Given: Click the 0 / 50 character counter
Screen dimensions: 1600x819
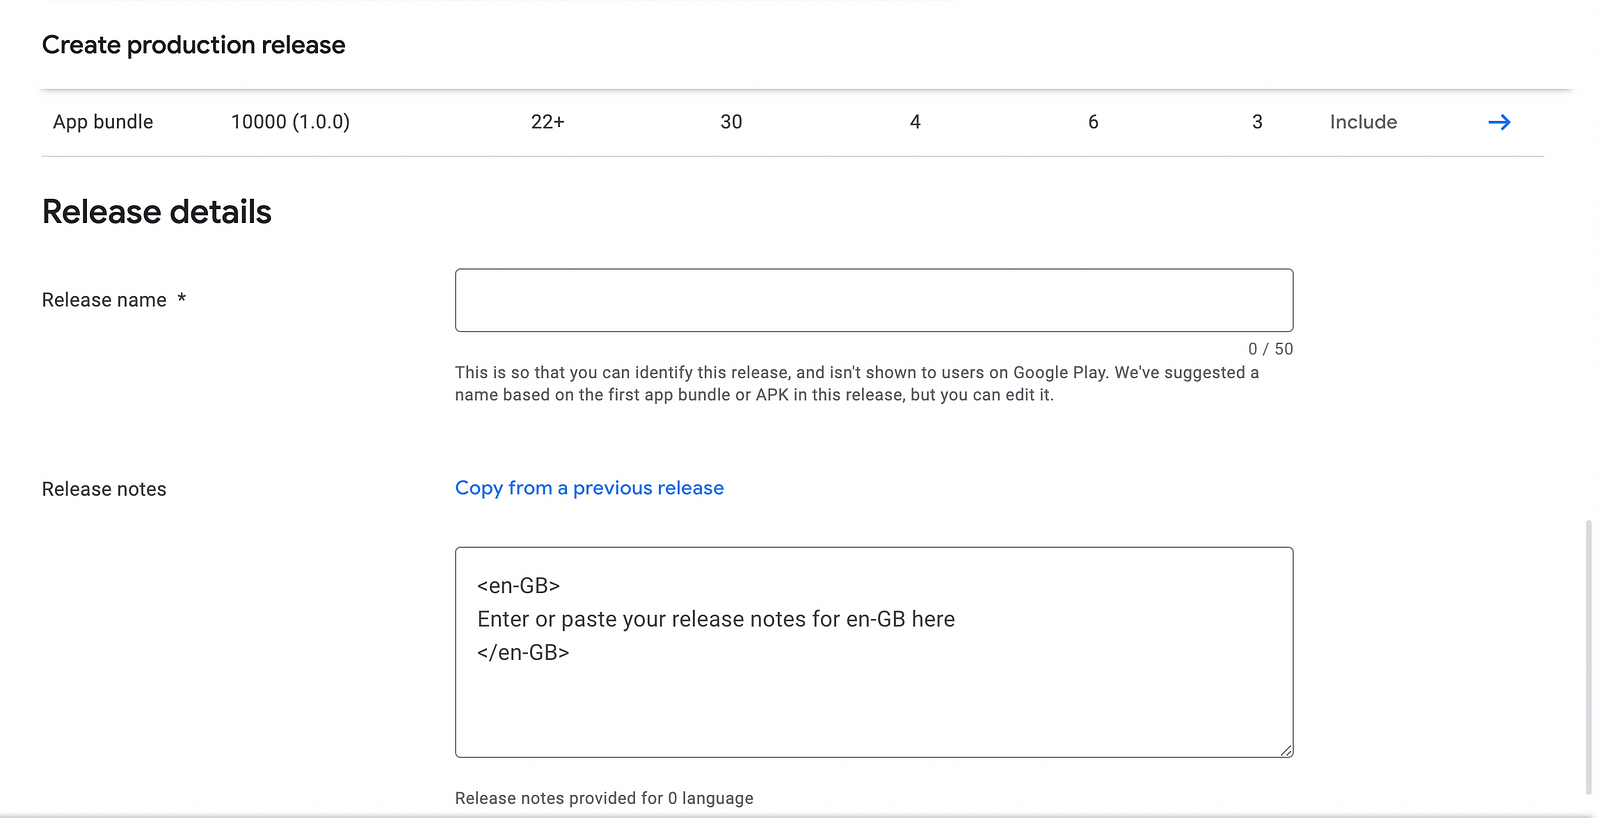Looking at the screenshot, I should 1270,349.
